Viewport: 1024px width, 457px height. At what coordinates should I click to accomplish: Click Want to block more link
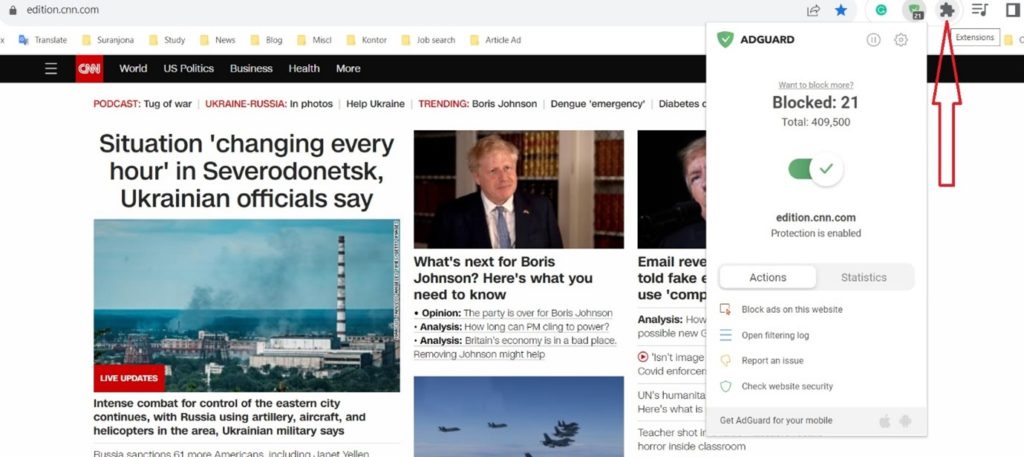pyautogui.click(x=816, y=85)
